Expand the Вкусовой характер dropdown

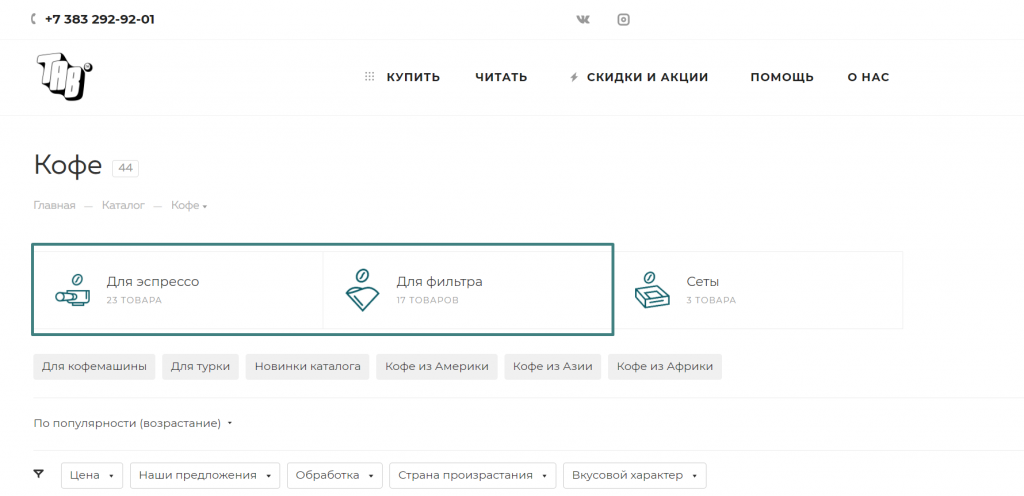point(634,475)
